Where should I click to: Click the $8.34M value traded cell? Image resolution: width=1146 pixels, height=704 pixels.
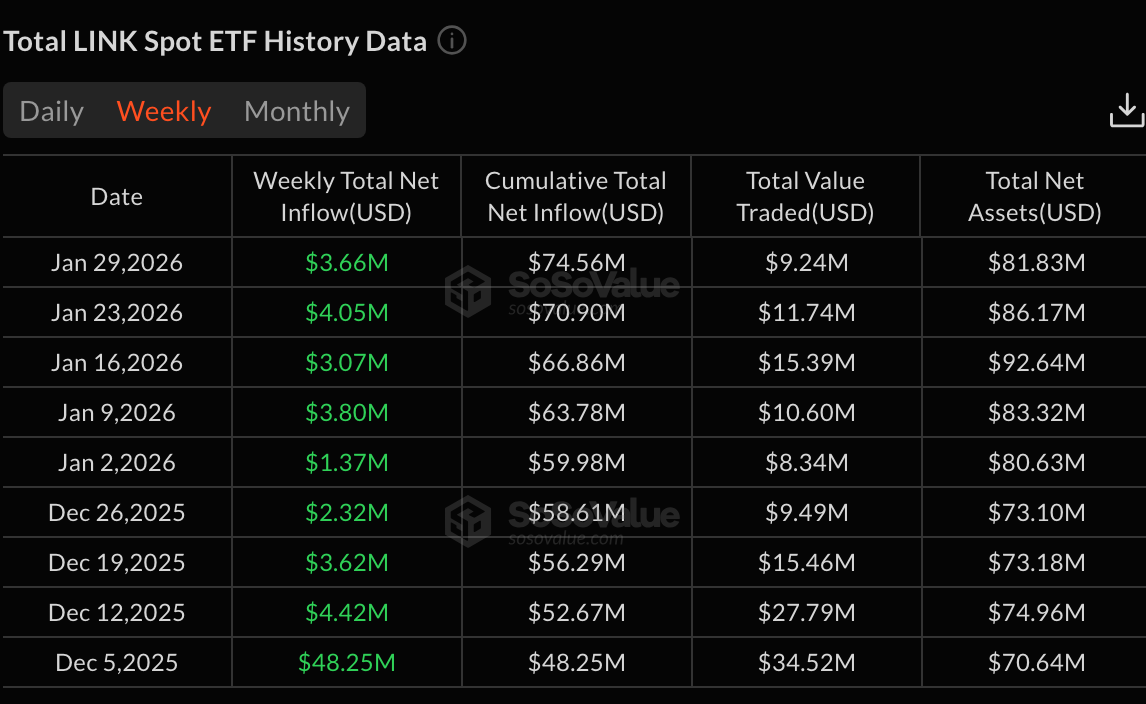805,463
